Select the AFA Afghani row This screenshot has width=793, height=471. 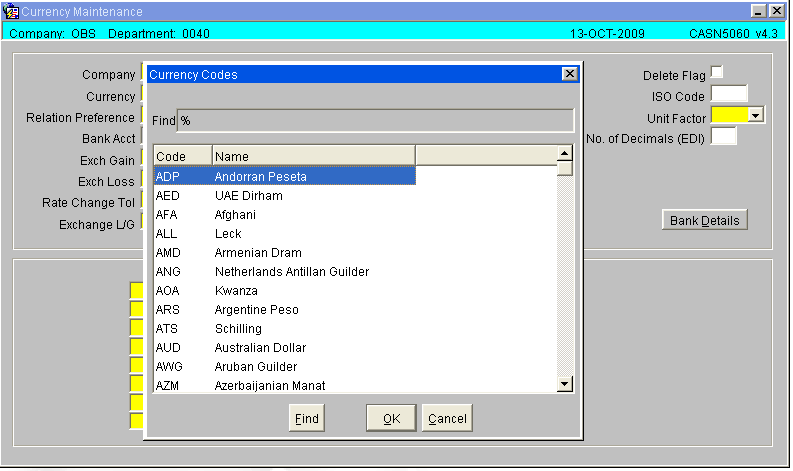point(285,215)
